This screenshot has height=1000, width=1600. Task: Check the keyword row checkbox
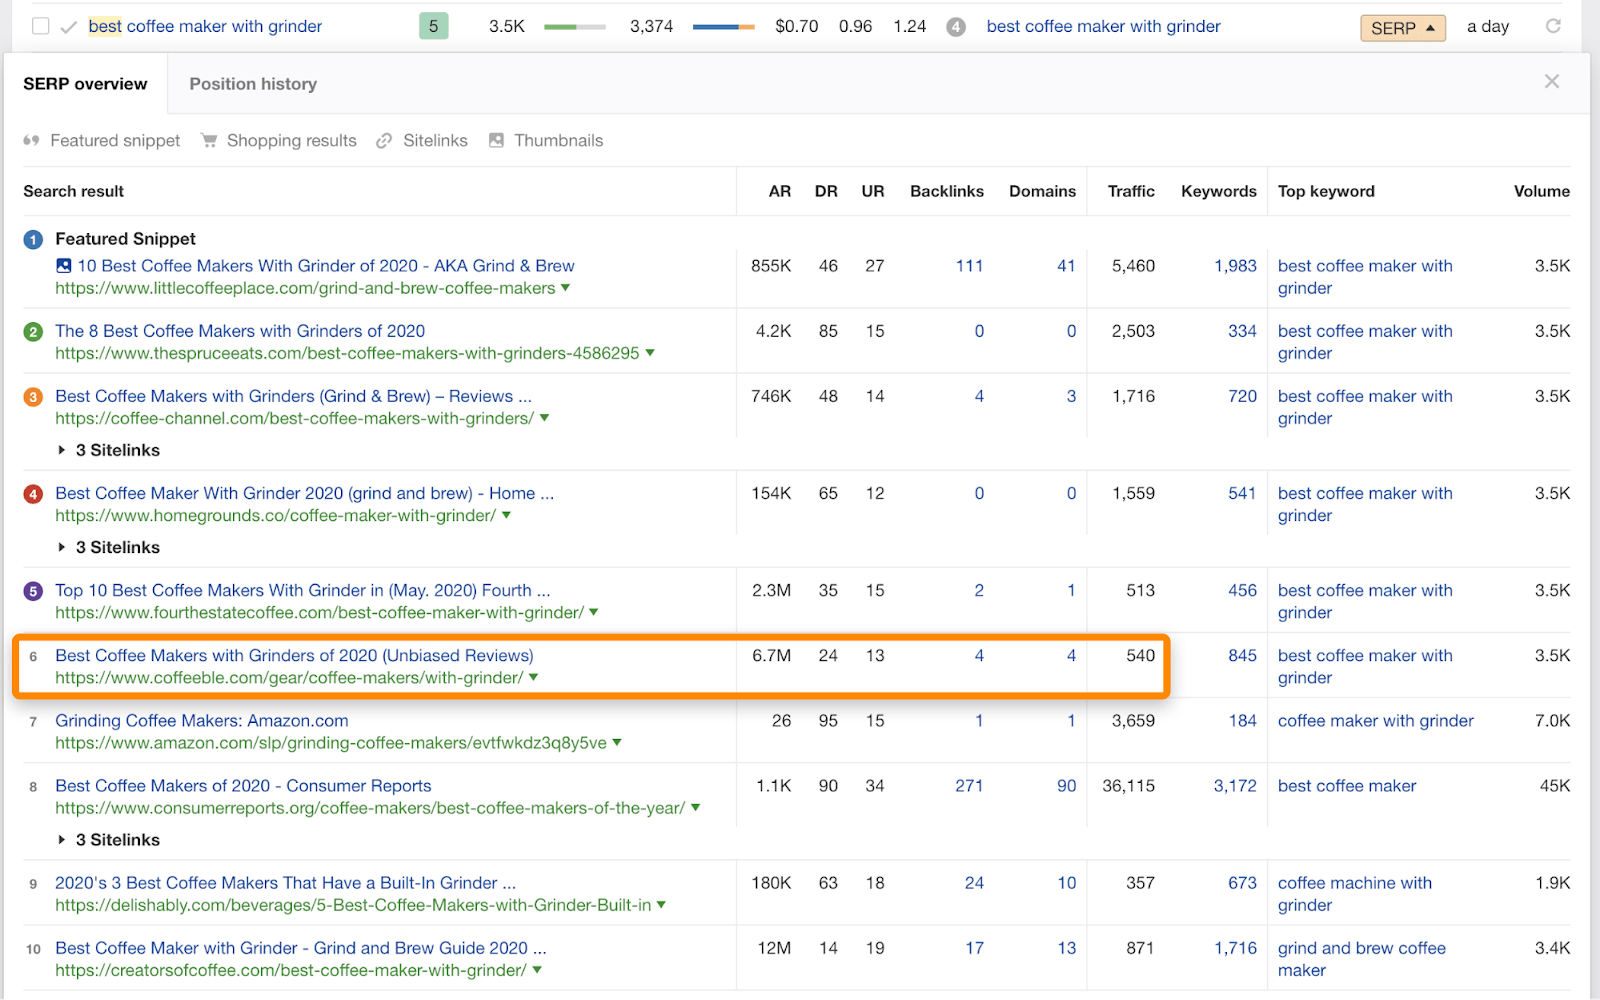40,25
